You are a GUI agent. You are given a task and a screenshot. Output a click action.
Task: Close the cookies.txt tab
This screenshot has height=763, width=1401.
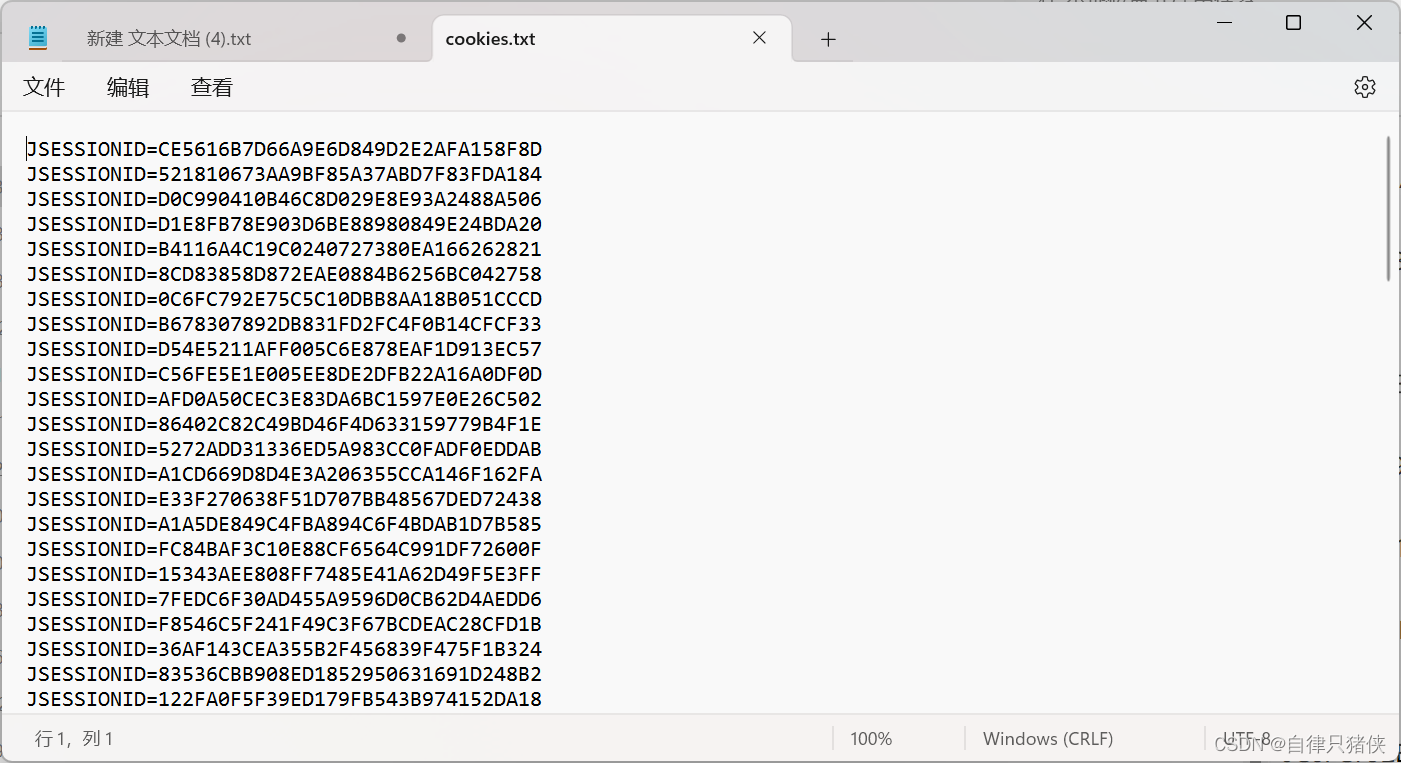(x=759, y=38)
